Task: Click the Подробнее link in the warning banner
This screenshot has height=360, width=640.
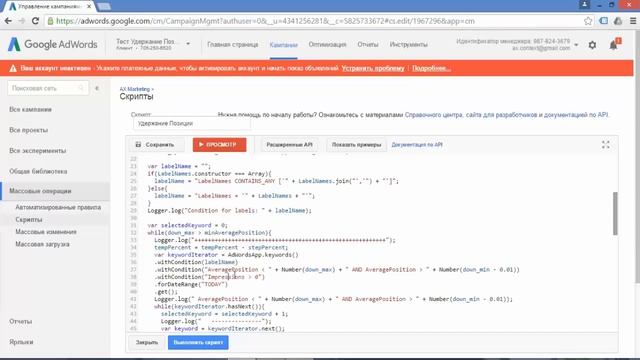Action: pos(431,68)
